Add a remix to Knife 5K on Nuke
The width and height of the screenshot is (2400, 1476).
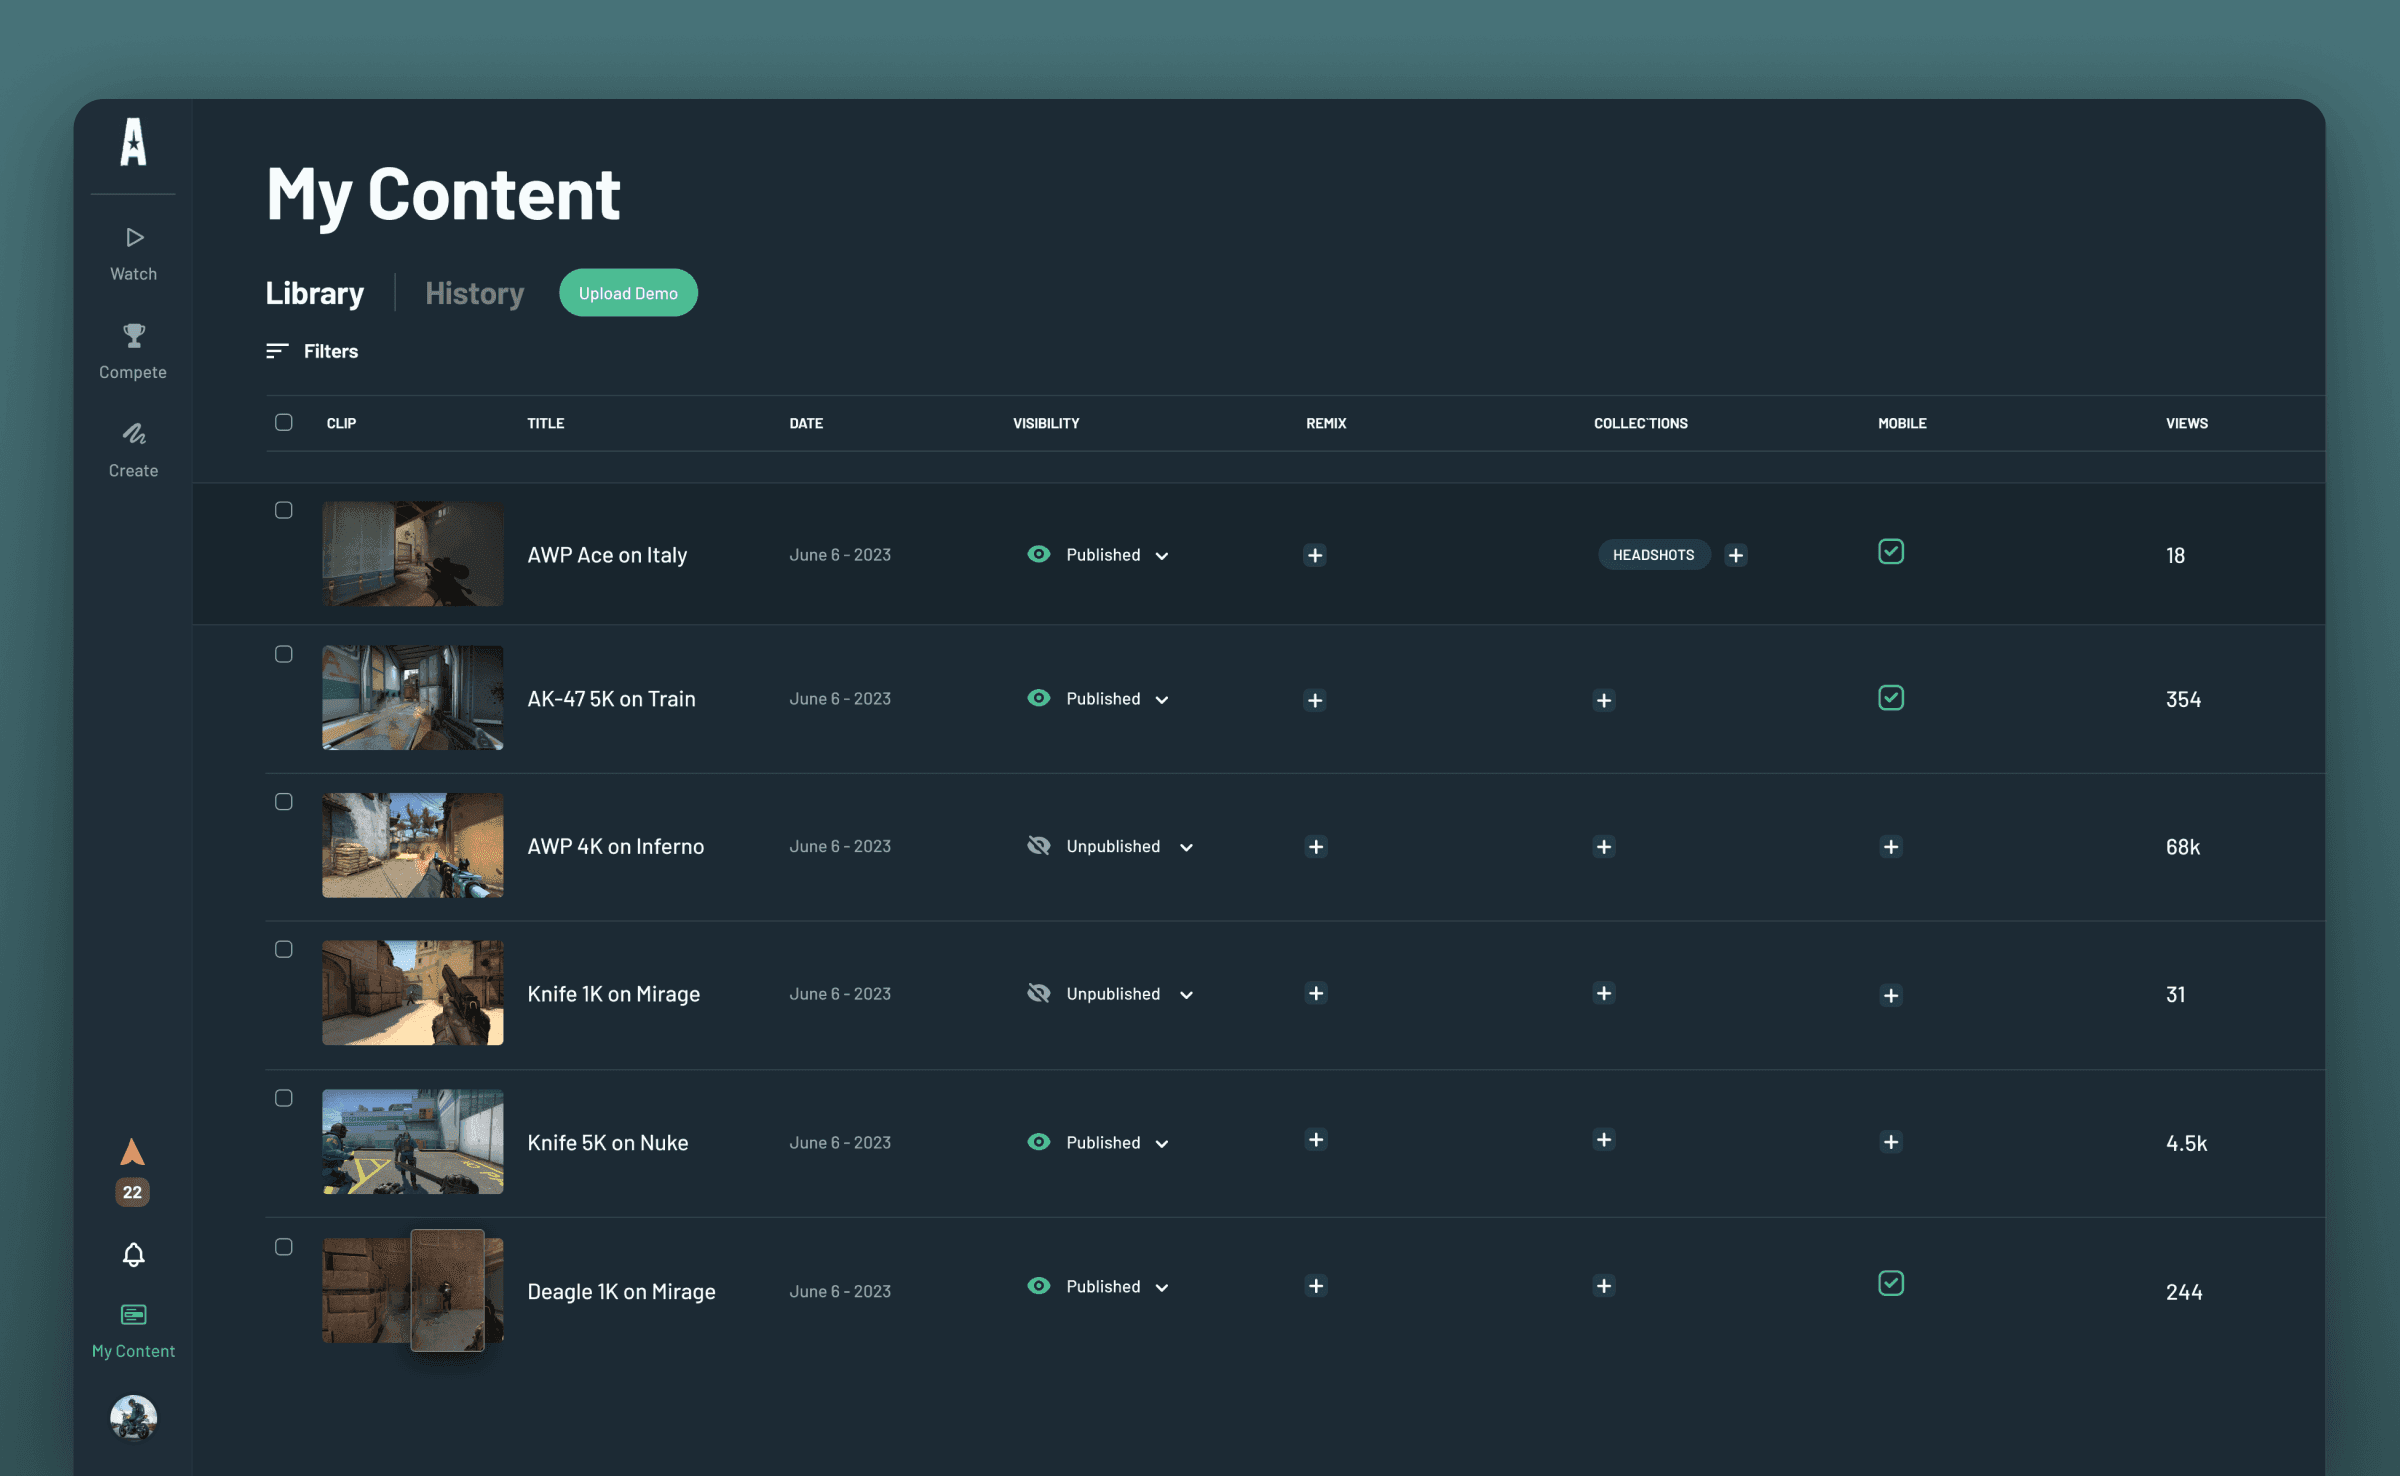coord(1316,1140)
